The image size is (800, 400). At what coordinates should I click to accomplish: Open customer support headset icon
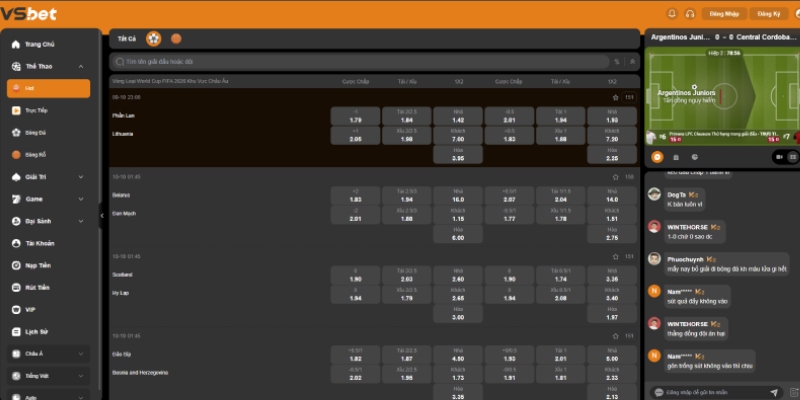689,14
